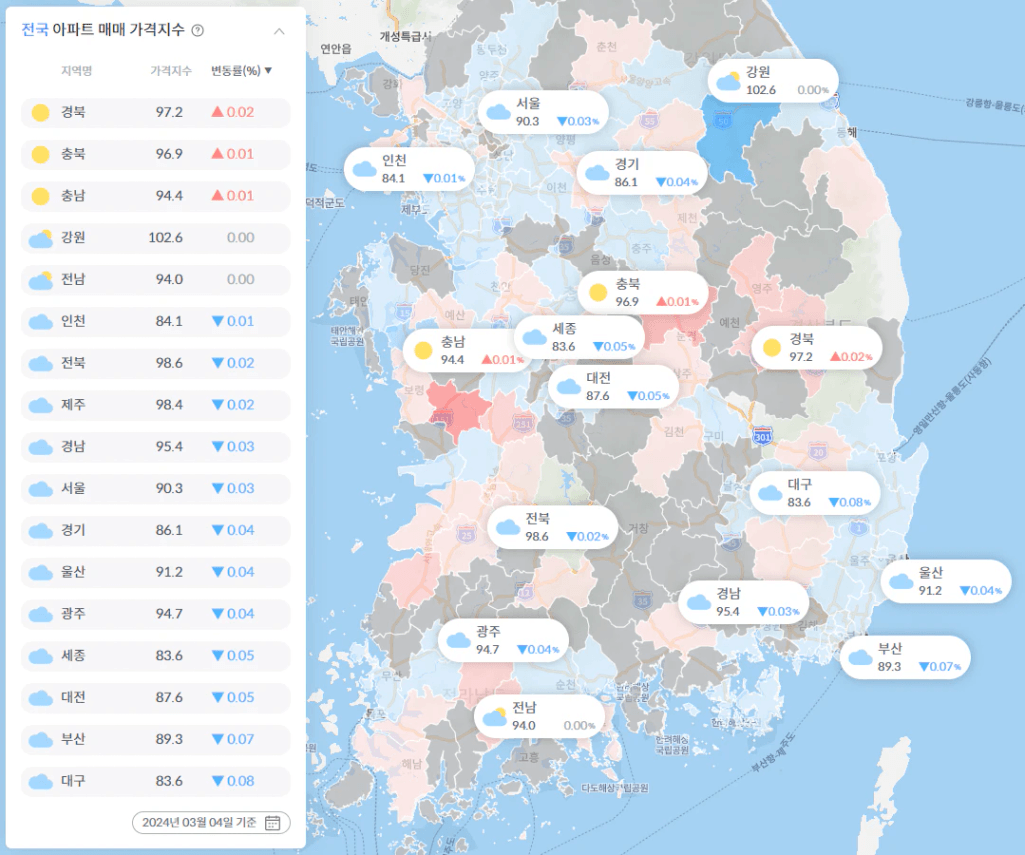Click the 경남 row cloud icon in list
Image resolution: width=1025 pixels, height=855 pixels.
click(x=41, y=447)
